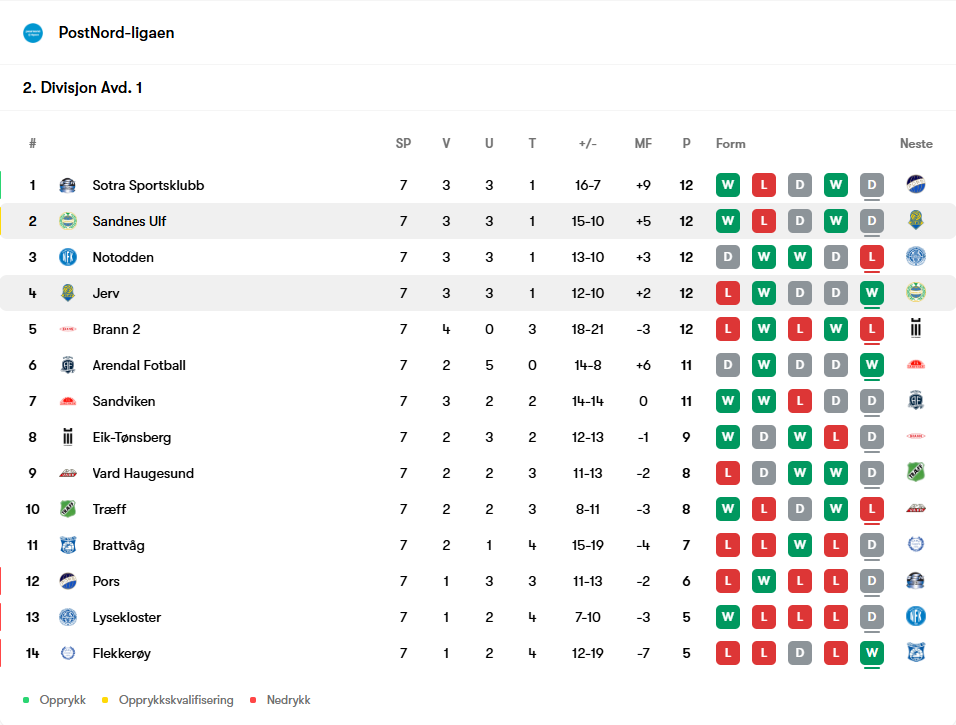Click the PostNord-ligaen title link

tap(116, 33)
